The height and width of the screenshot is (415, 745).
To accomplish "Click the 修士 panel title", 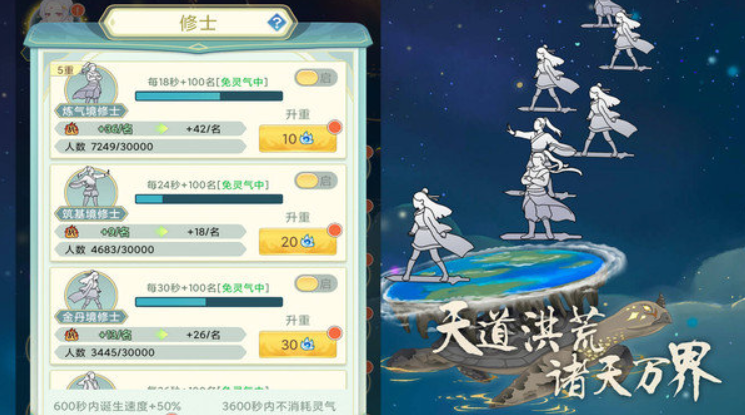I will click(198, 23).
